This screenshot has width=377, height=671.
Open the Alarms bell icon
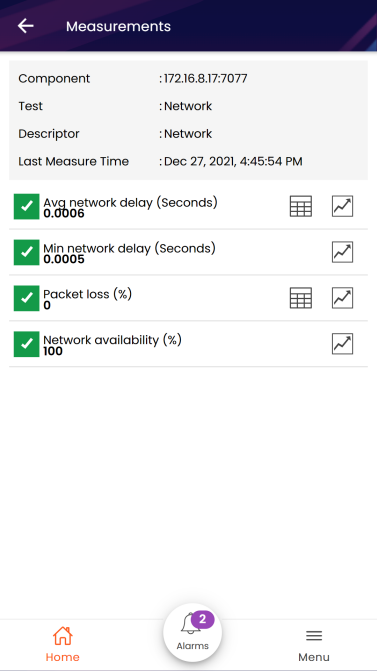(x=190, y=625)
